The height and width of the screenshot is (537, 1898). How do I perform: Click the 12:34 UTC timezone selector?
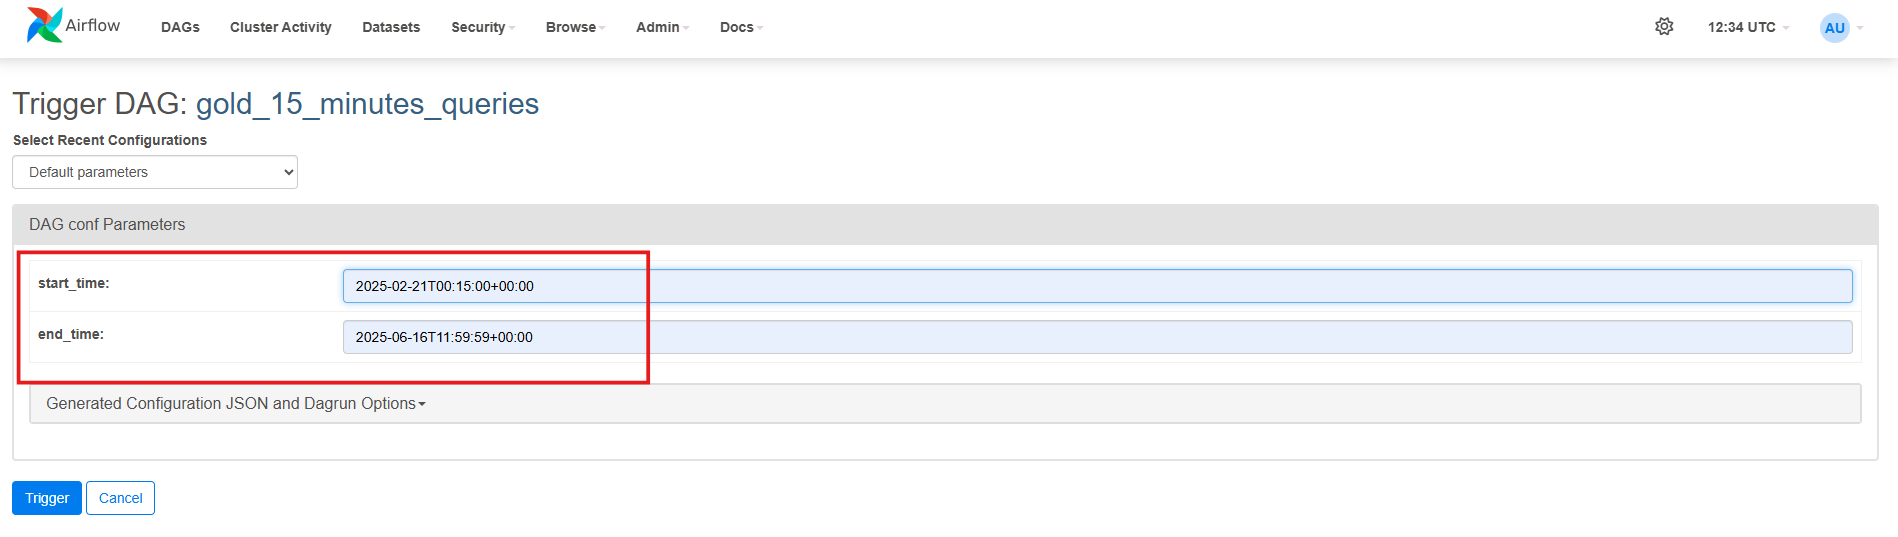click(x=1747, y=27)
